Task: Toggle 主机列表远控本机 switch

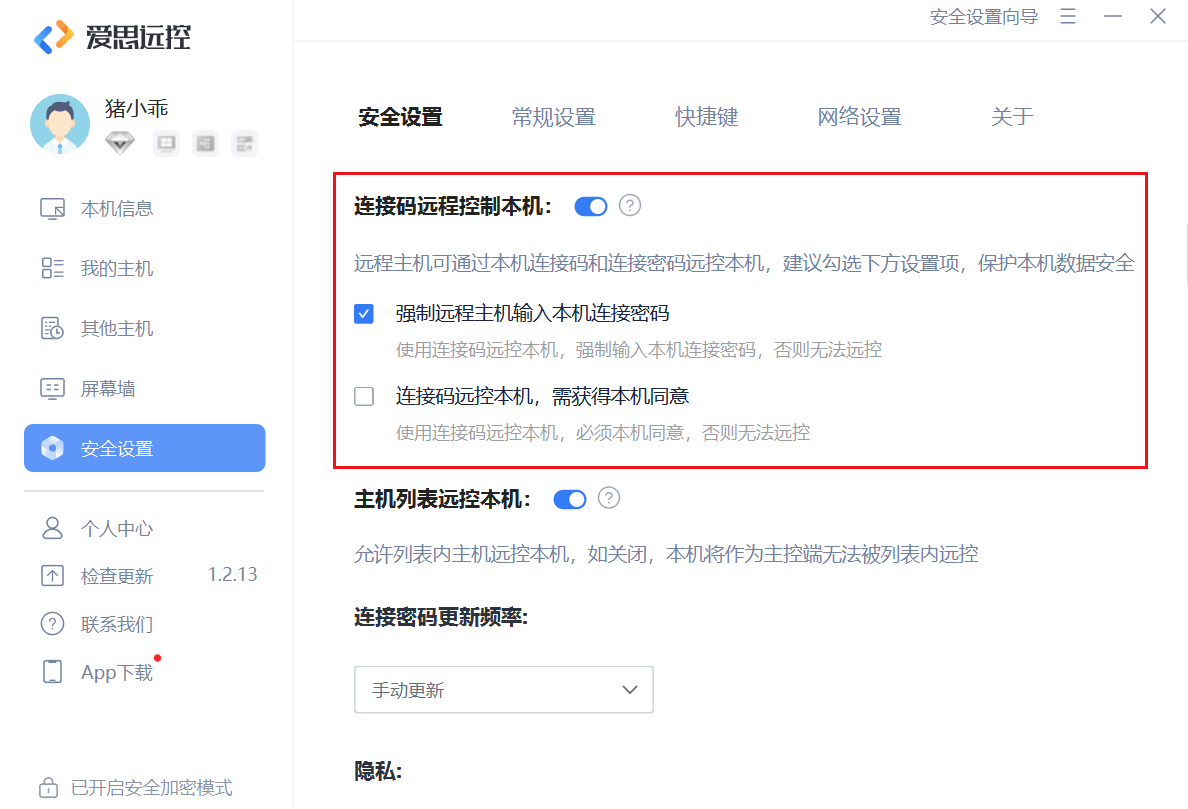Action: 570,499
